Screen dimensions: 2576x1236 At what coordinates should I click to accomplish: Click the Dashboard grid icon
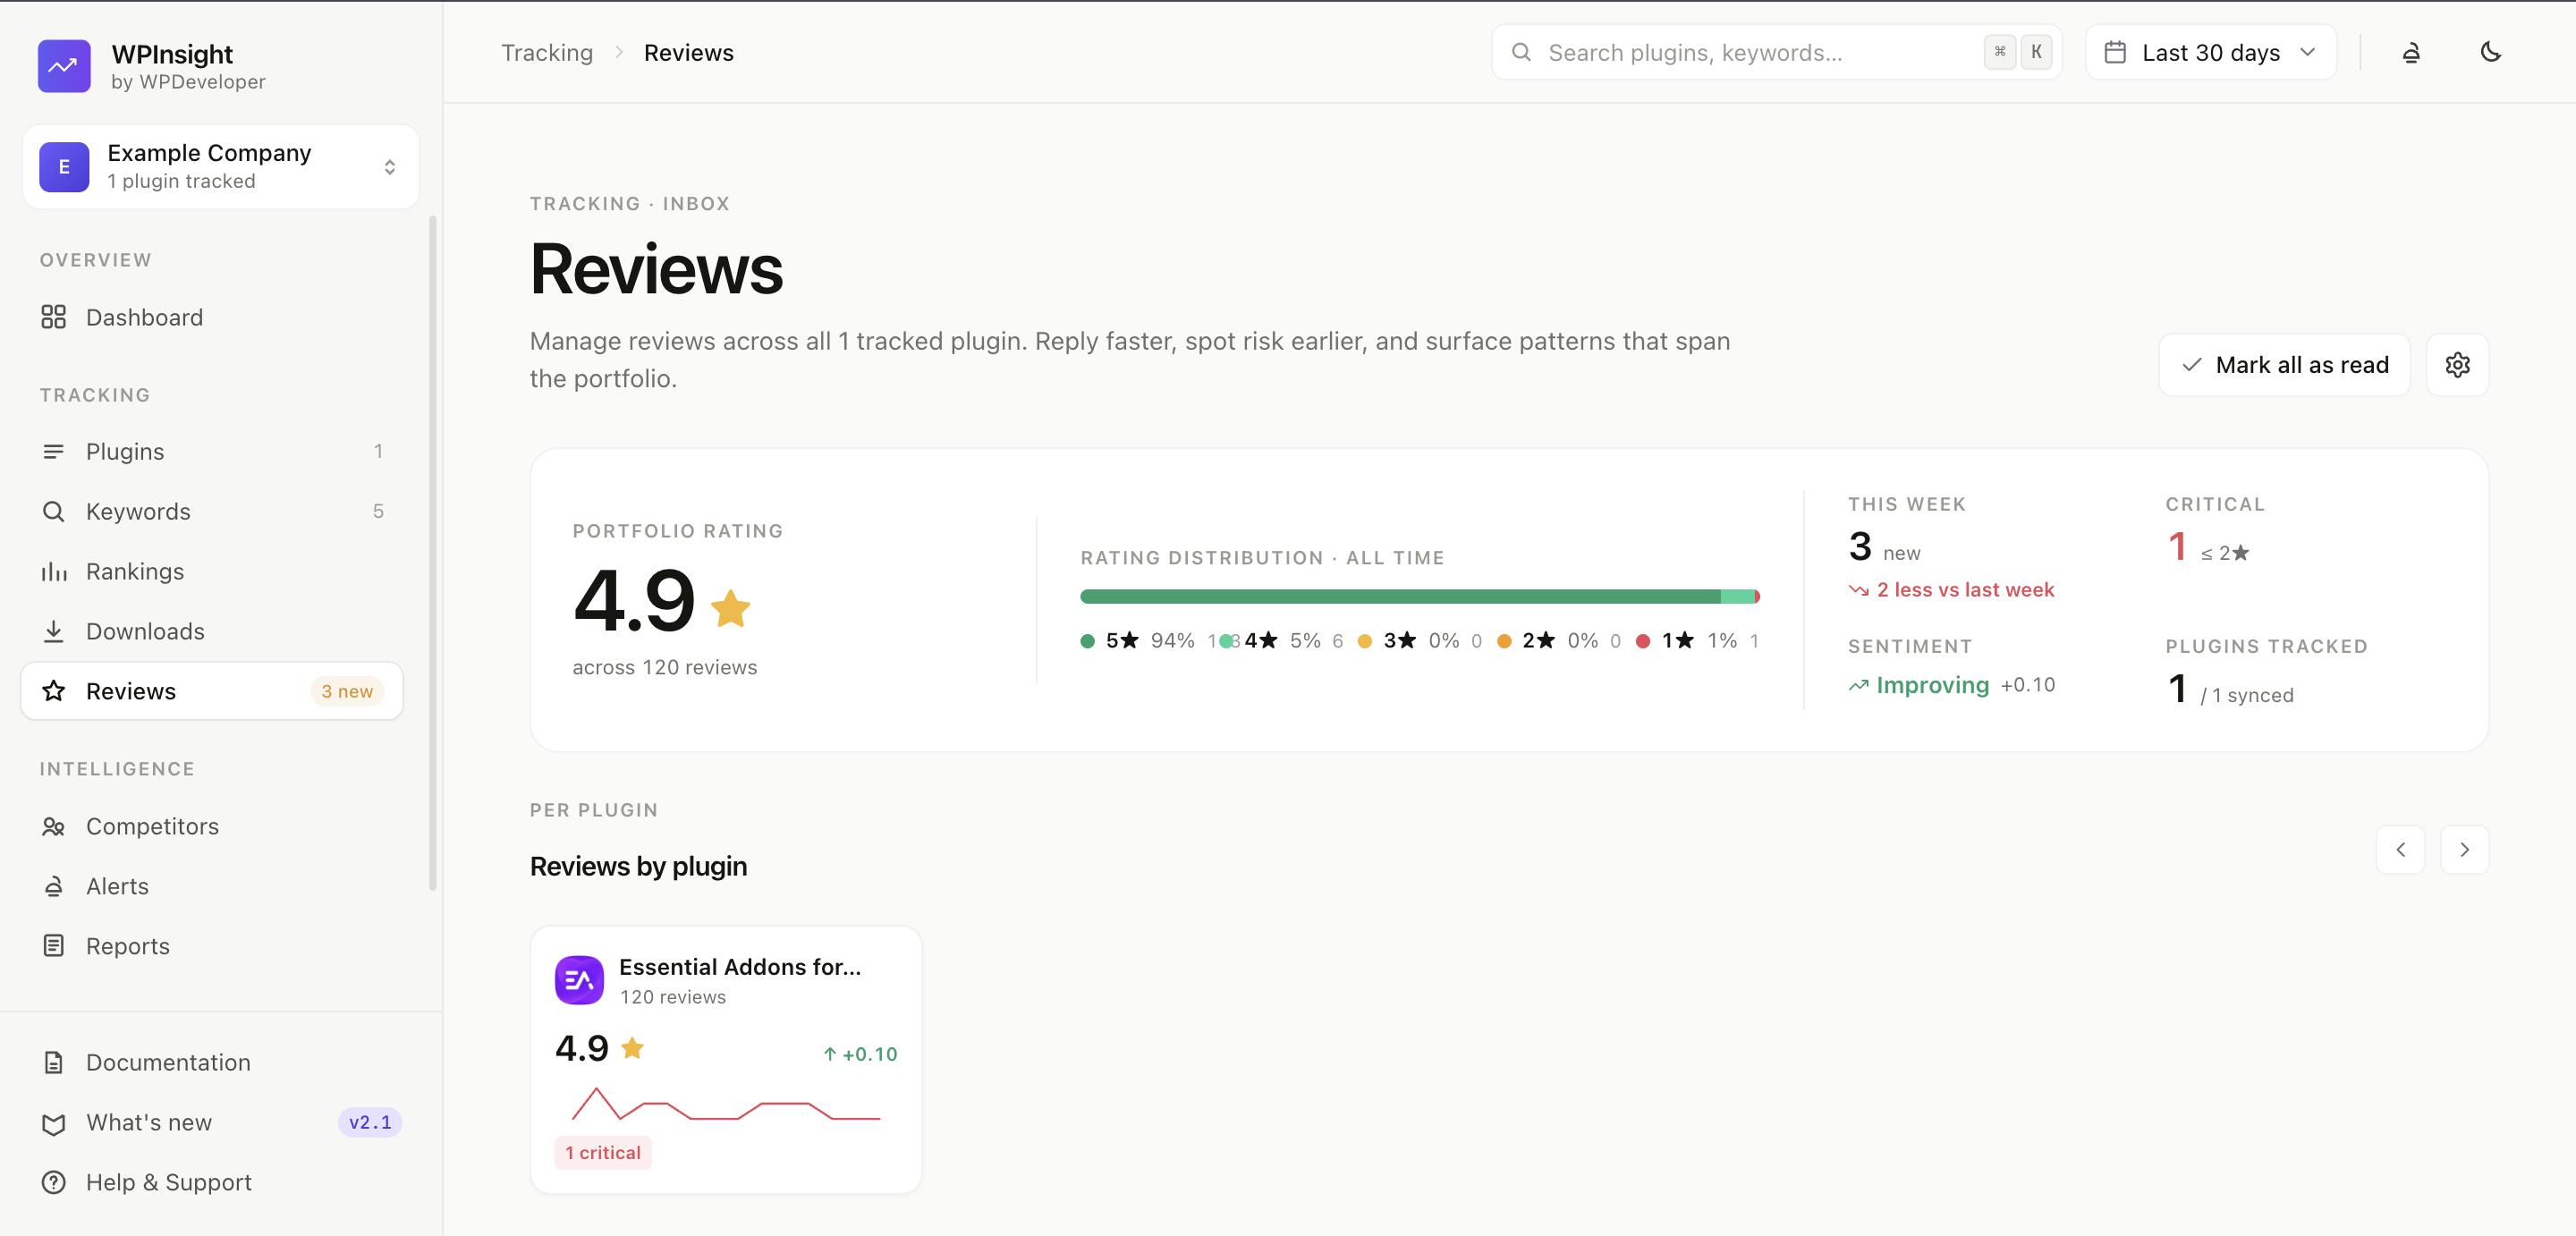pyautogui.click(x=54, y=317)
